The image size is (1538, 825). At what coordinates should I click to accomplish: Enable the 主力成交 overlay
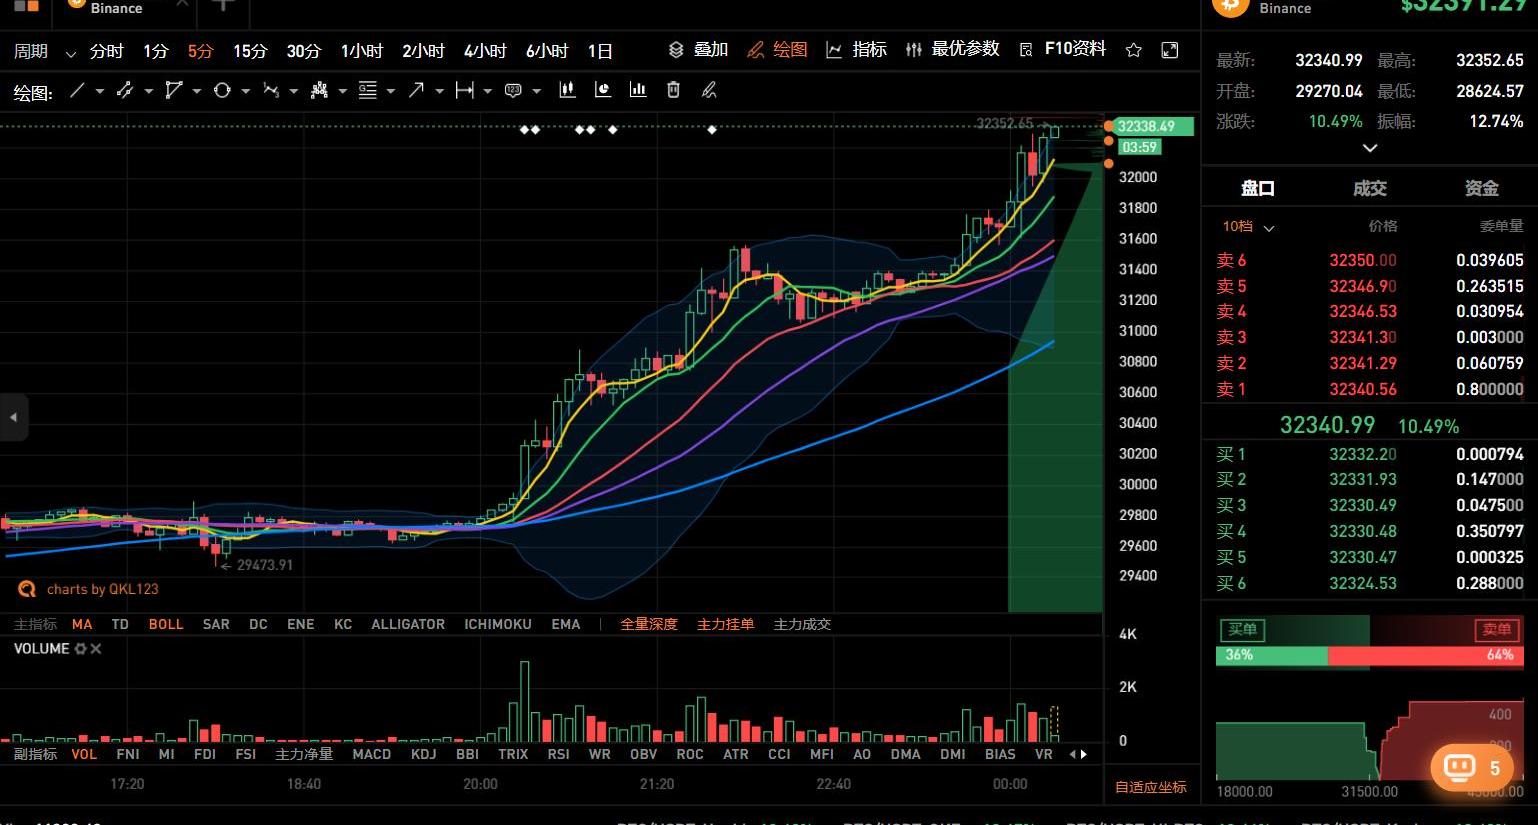tap(802, 624)
